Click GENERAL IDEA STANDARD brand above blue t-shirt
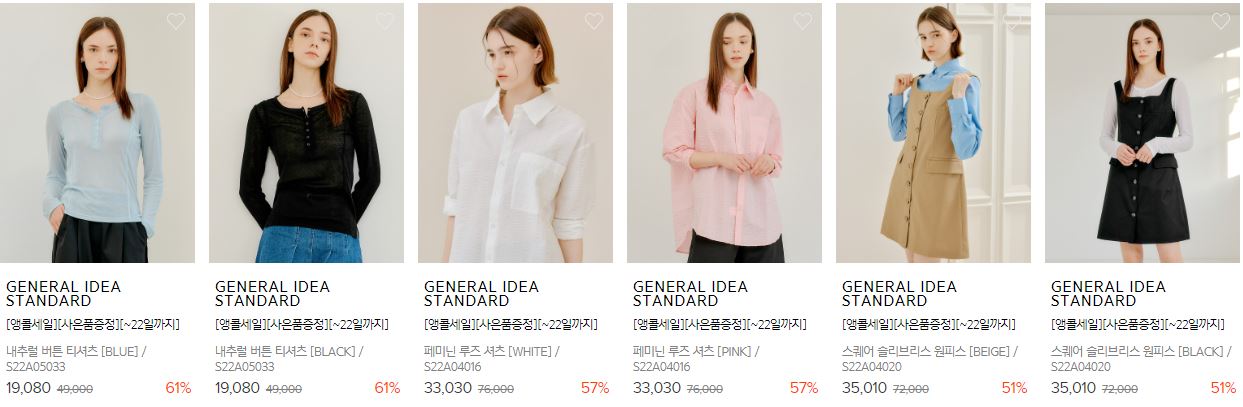Viewport: 1243px width, 407px height. [x=63, y=294]
